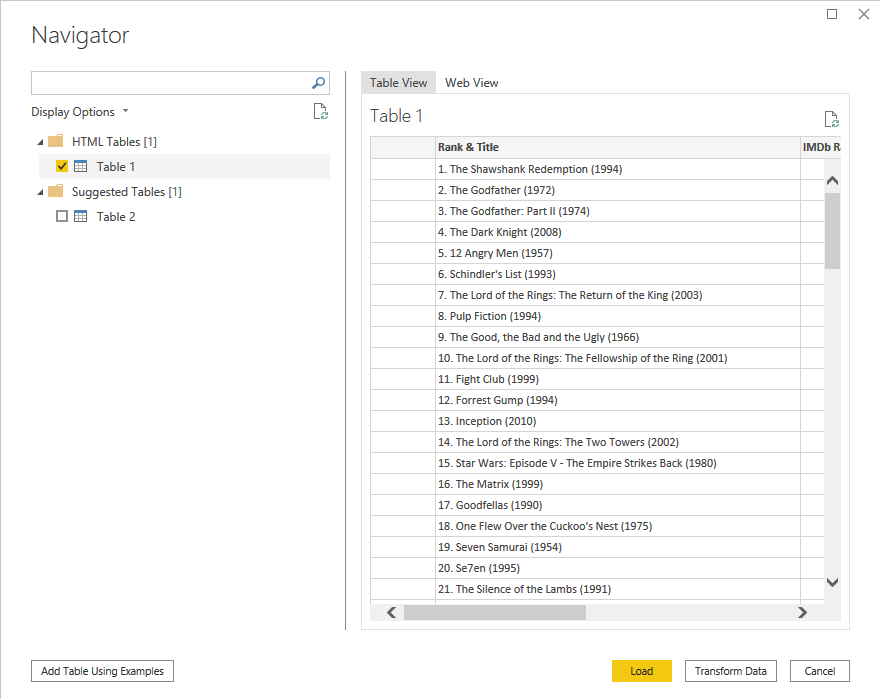Collapse the Suggested Tables tree group
The width and height of the screenshot is (880, 699).
[40, 192]
